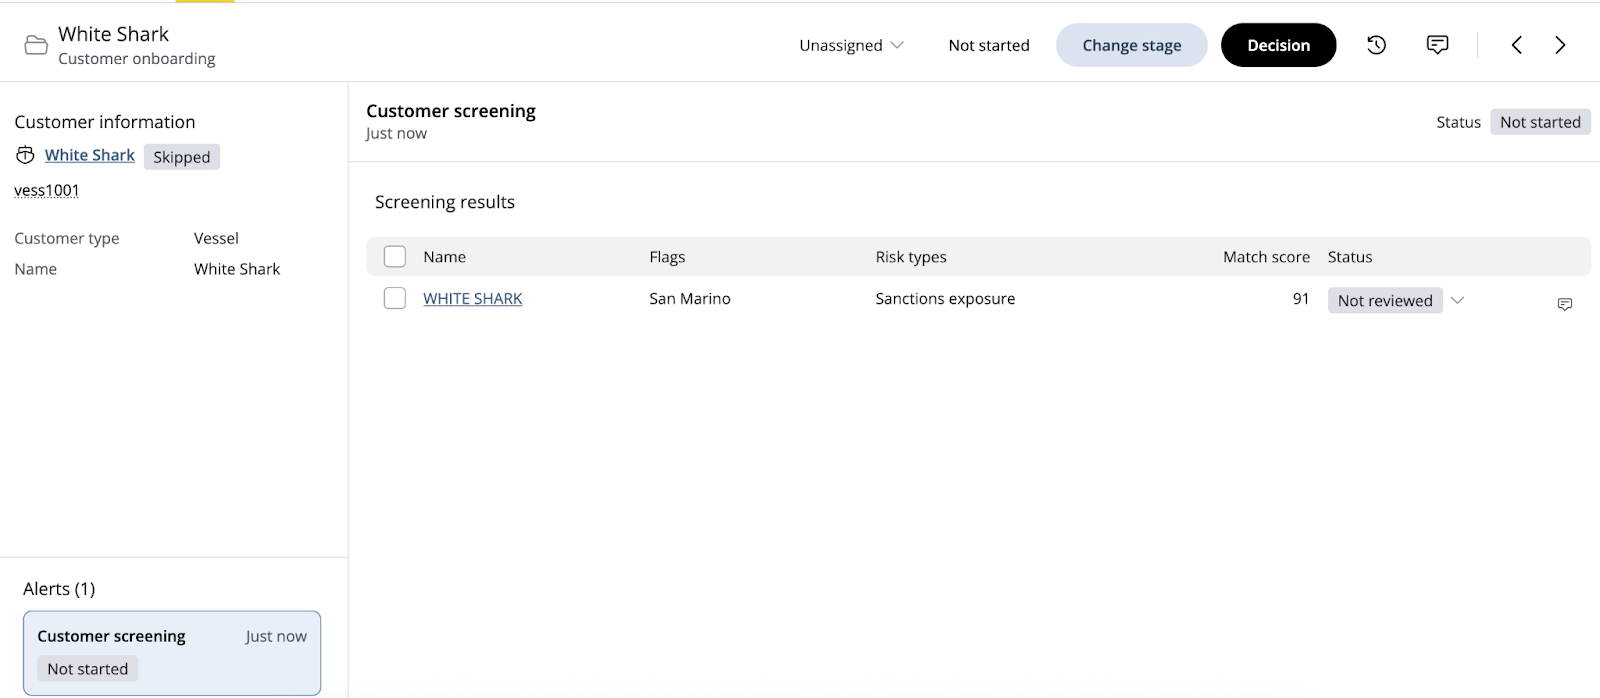Select all screening results checkbox
1600x698 pixels.
click(x=395, y=257)
